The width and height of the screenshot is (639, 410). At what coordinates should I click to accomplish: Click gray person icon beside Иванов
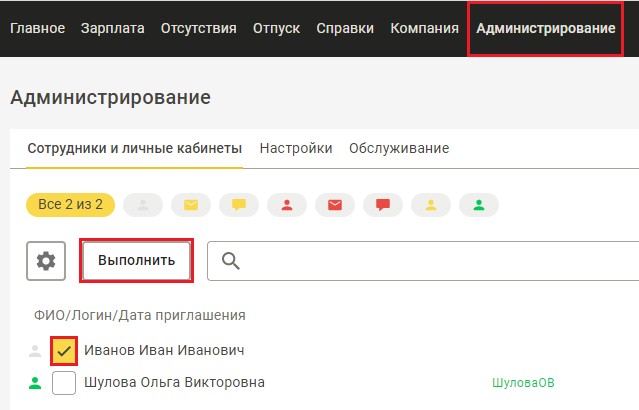coord(35,350)
